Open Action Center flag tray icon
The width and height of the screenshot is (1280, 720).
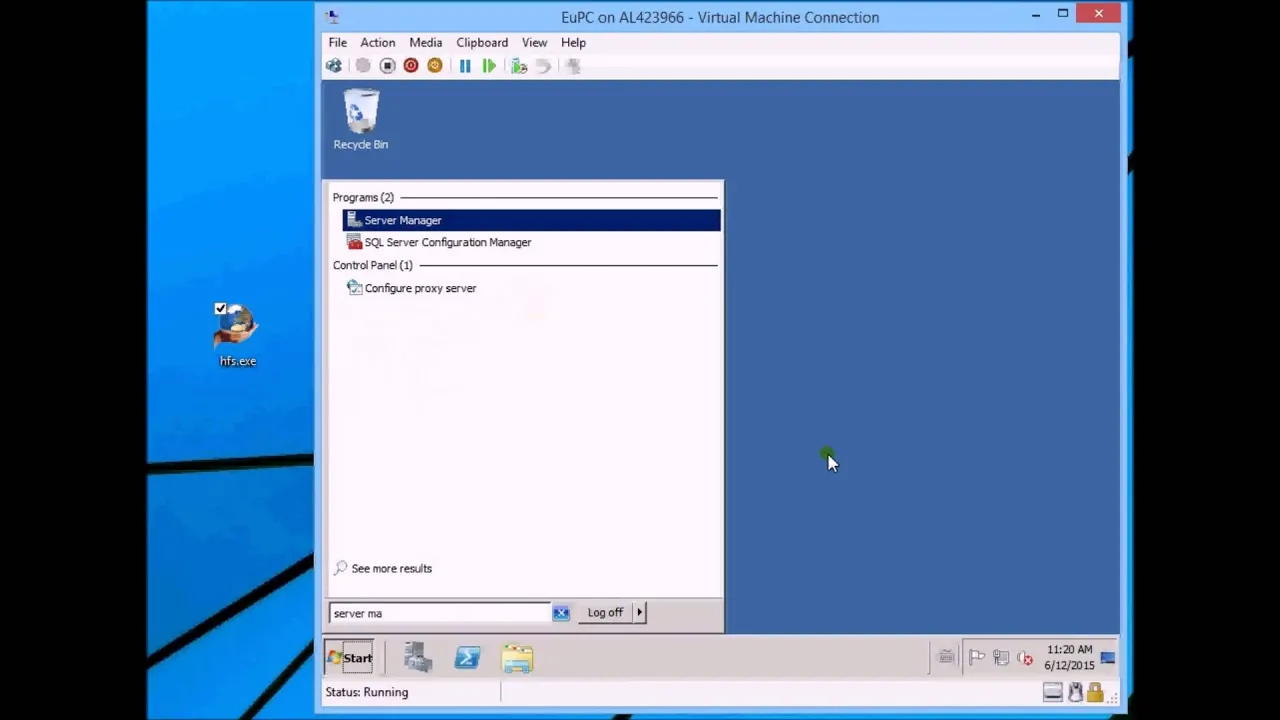[977, 658]
